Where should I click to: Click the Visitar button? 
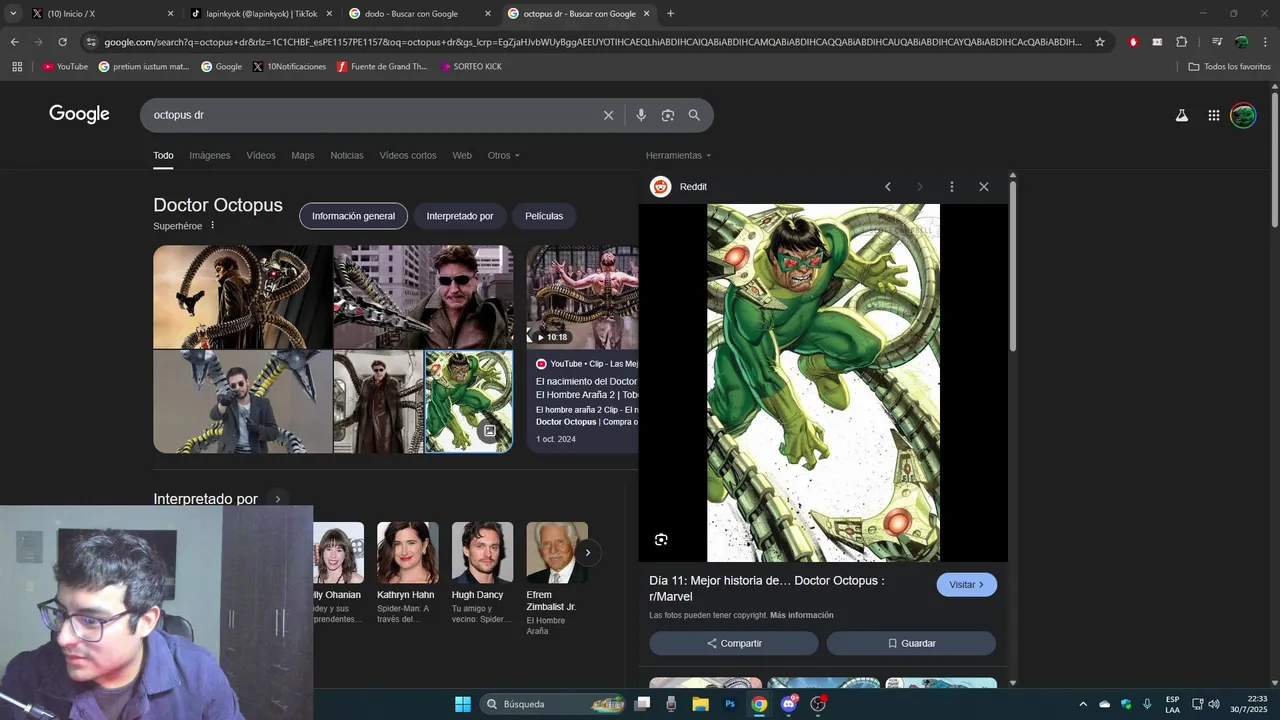(x=967, y=585)
